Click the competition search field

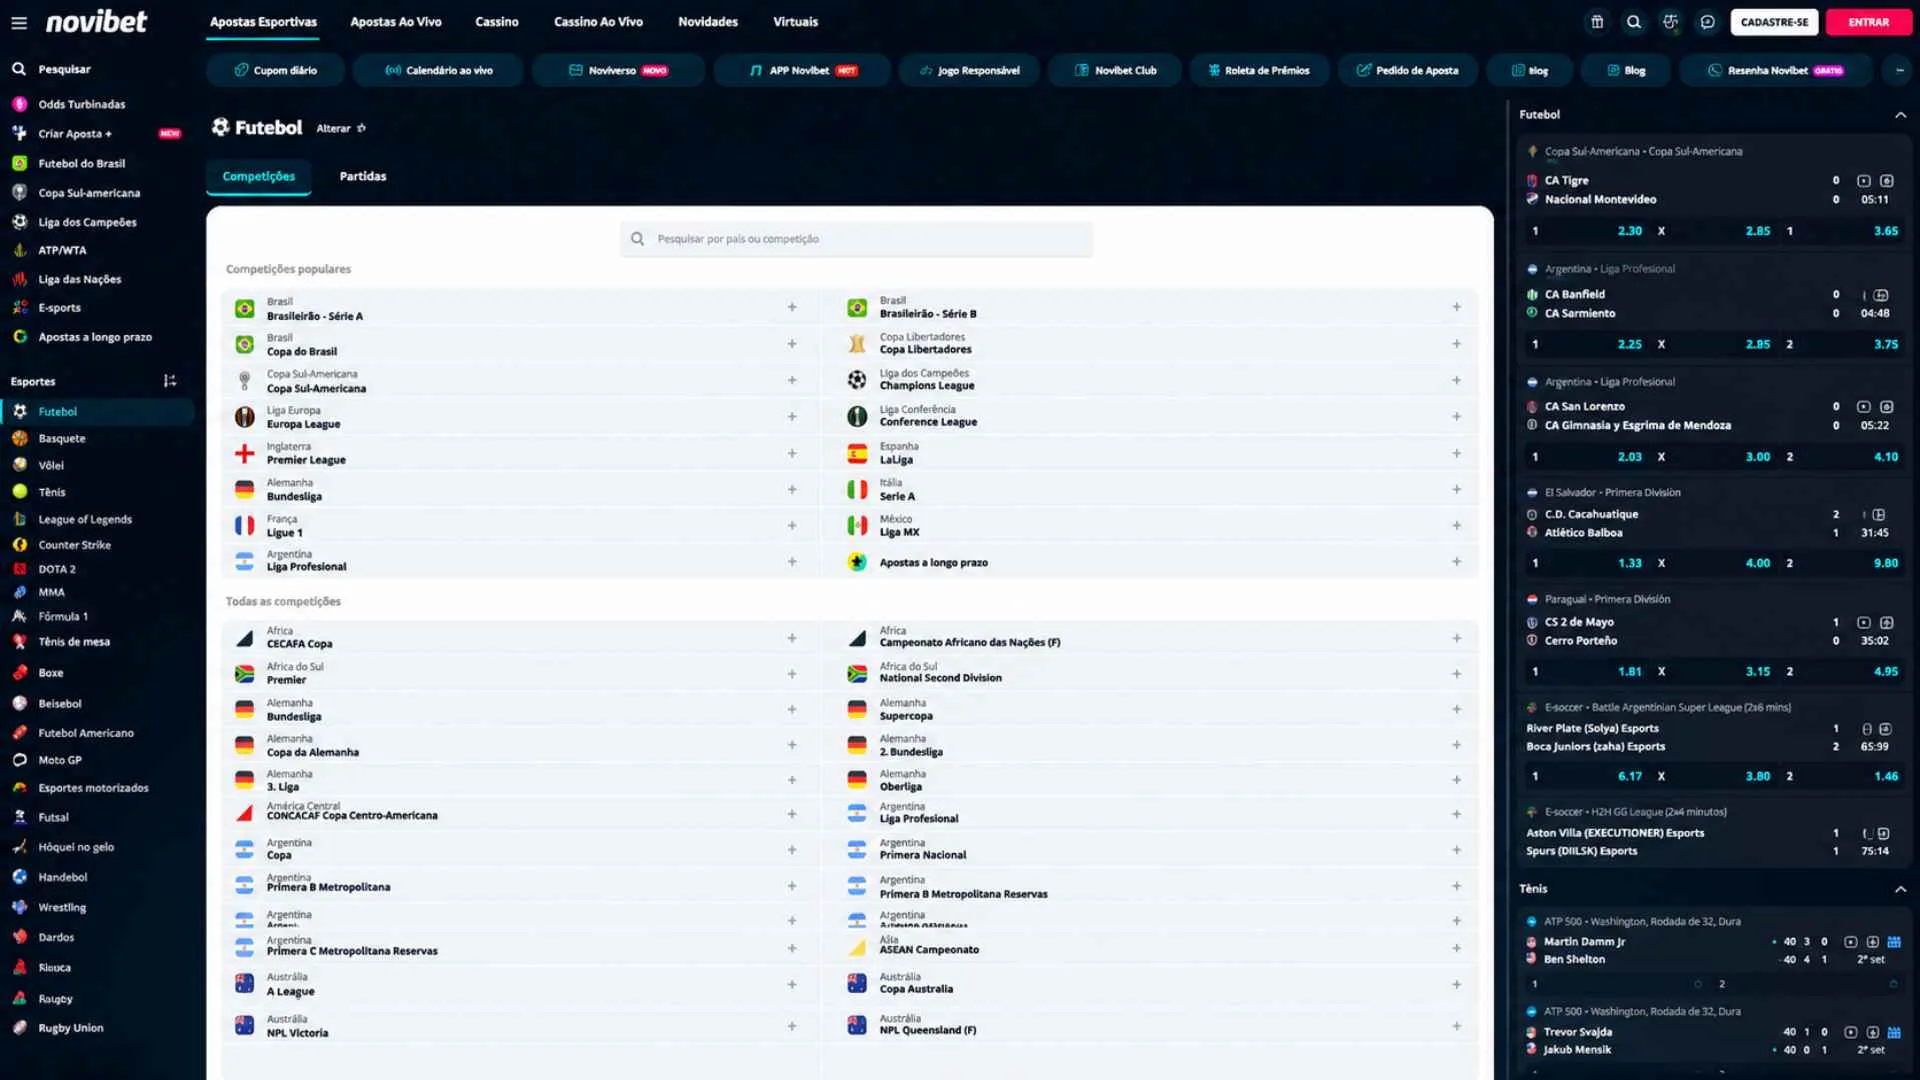coord(857,239)
